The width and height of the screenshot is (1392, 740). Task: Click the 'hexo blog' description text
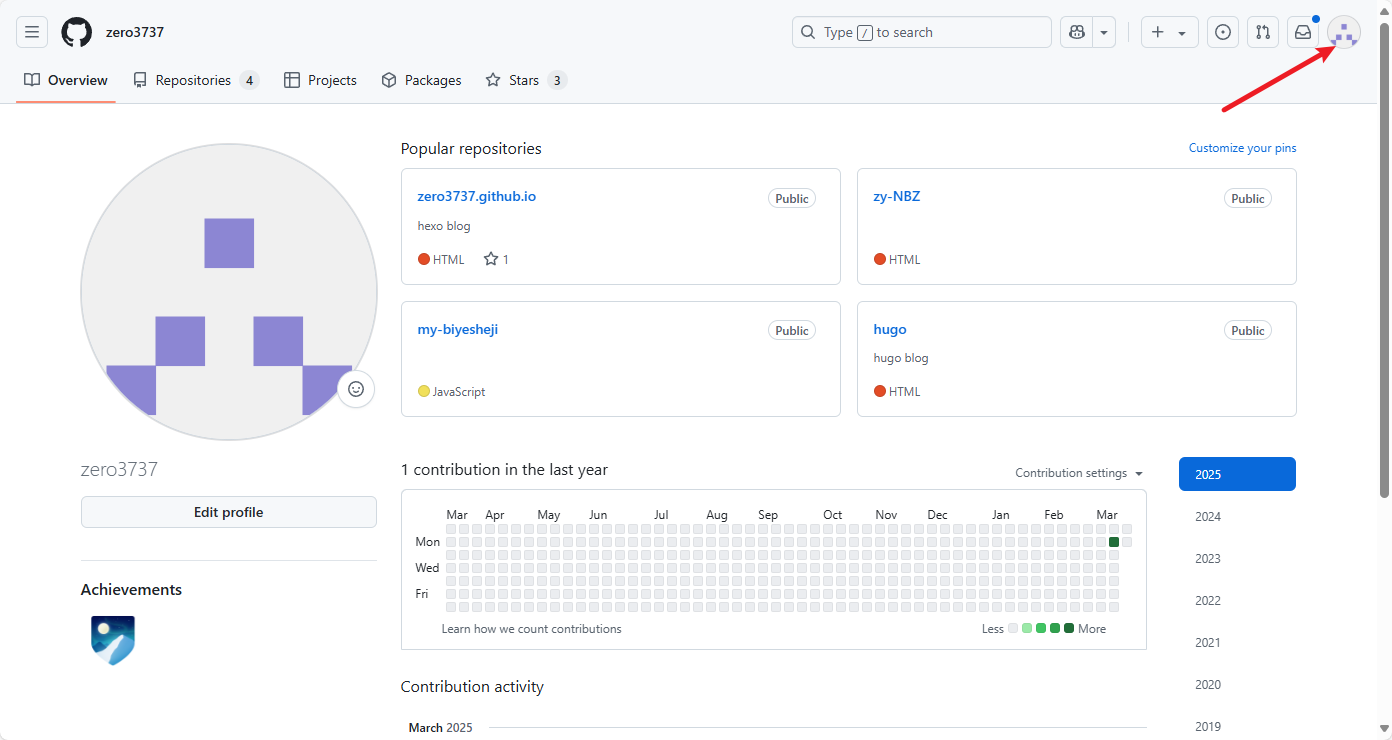444,226
